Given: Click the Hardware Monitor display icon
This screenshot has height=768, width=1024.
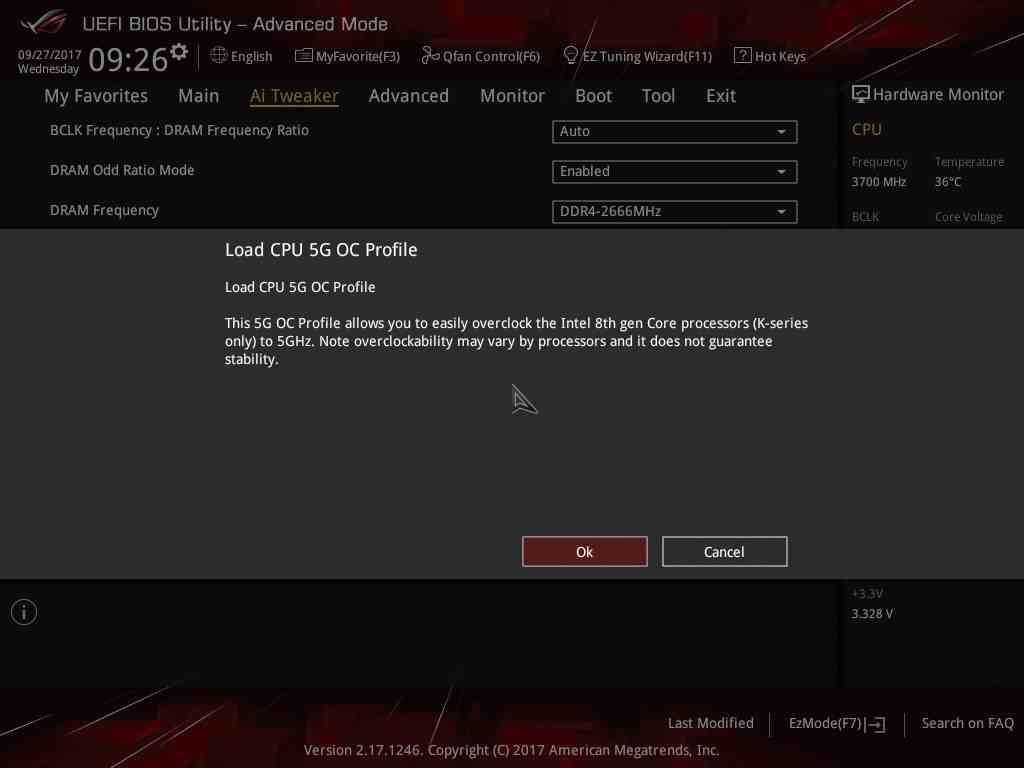Looking at the screenshot, I should [860, 94].
